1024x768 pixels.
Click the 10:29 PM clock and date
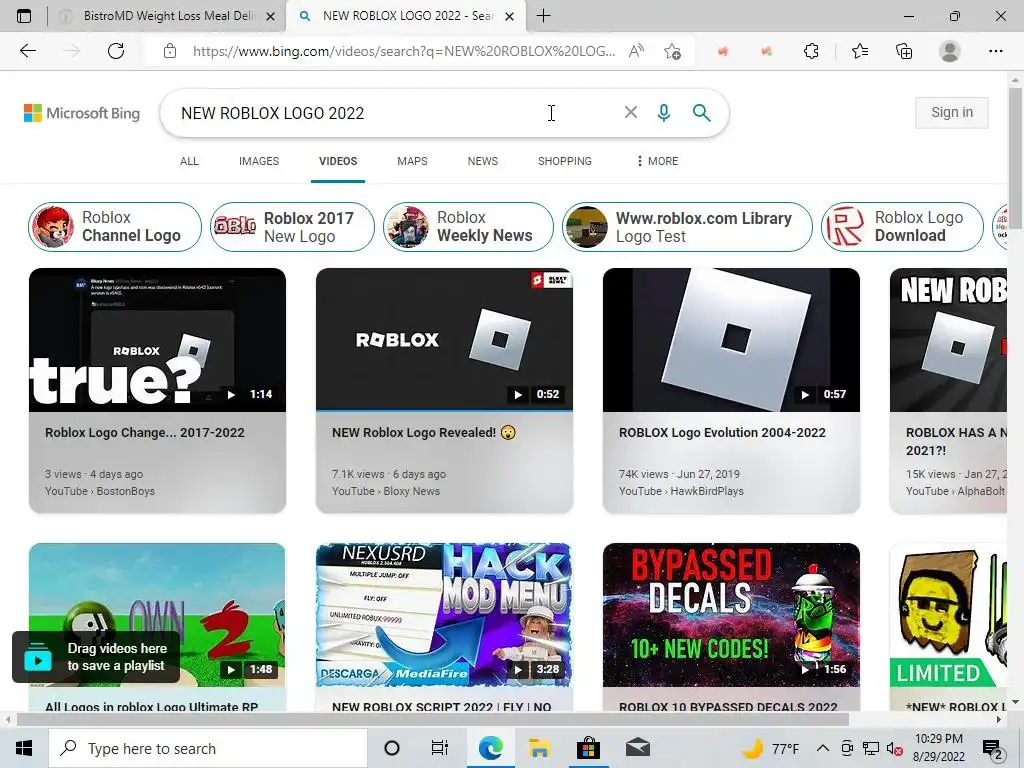coord(938,748)
